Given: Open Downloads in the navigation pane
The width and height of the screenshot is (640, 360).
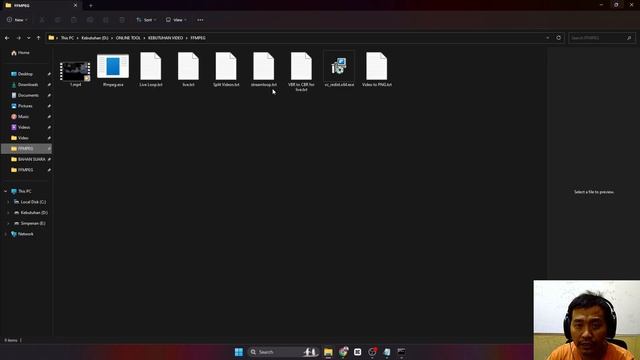Looking at the screenshot, I should tap(25, 84).
